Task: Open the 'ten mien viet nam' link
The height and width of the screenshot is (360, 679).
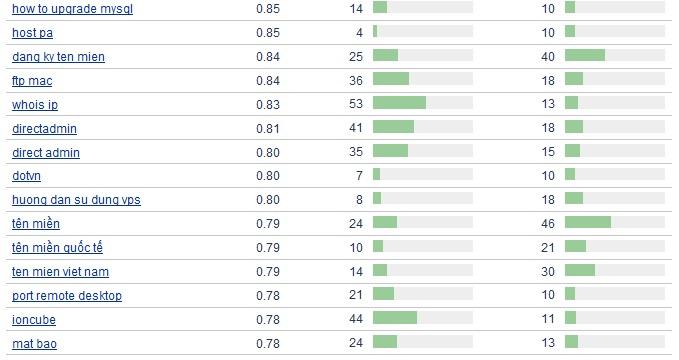Action: coord(61,272)
